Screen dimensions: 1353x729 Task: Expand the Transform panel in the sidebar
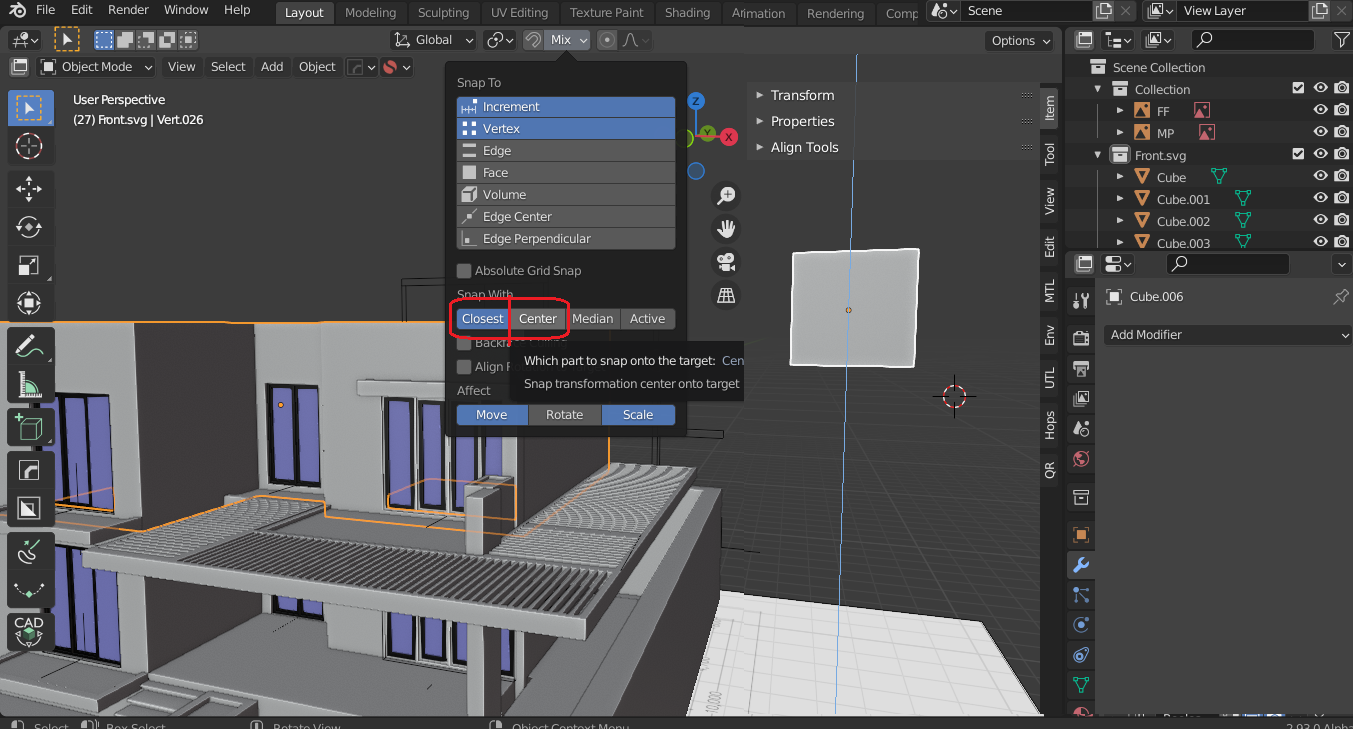pos(802,95)
